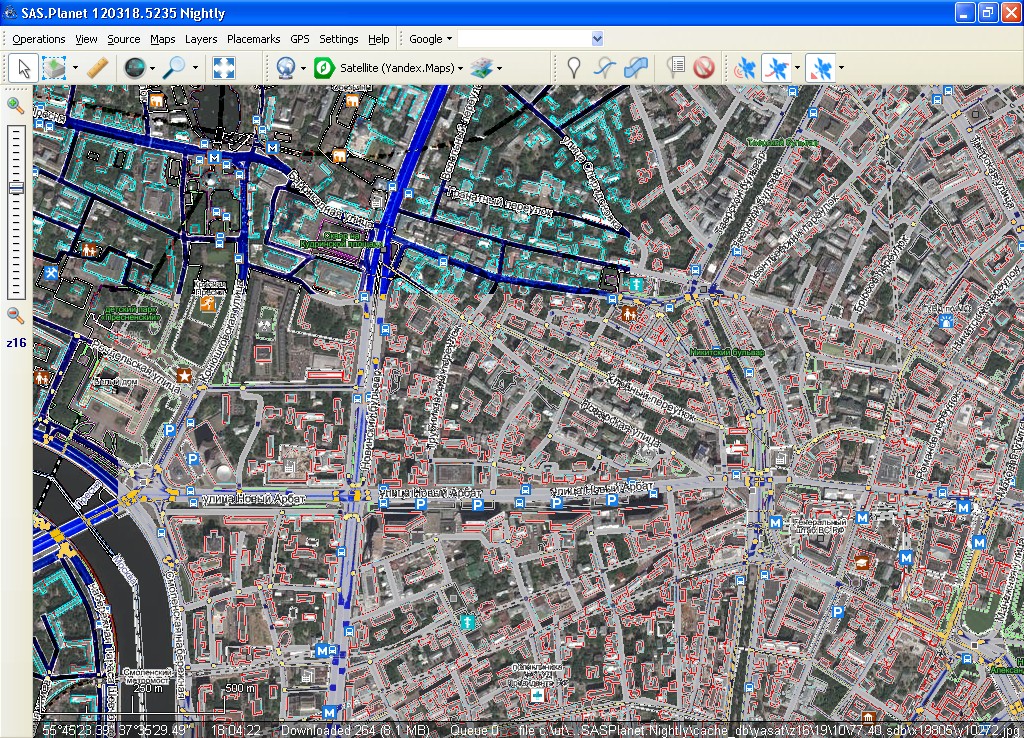Select the arrow move tool
Viewport: 1024px width, 738px height.
pos(25,68)
